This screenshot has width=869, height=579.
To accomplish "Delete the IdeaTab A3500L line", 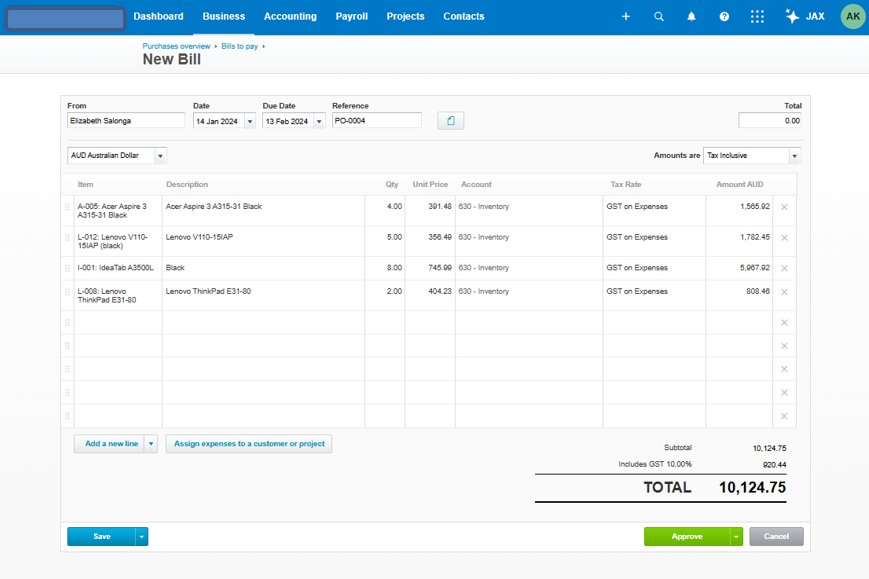I will point(784,268).
